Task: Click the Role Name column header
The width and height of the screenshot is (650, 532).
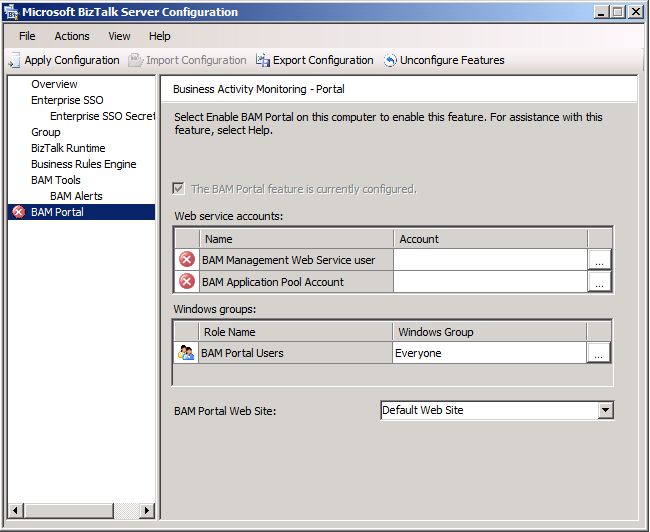Action: click(x=295, y=332)
